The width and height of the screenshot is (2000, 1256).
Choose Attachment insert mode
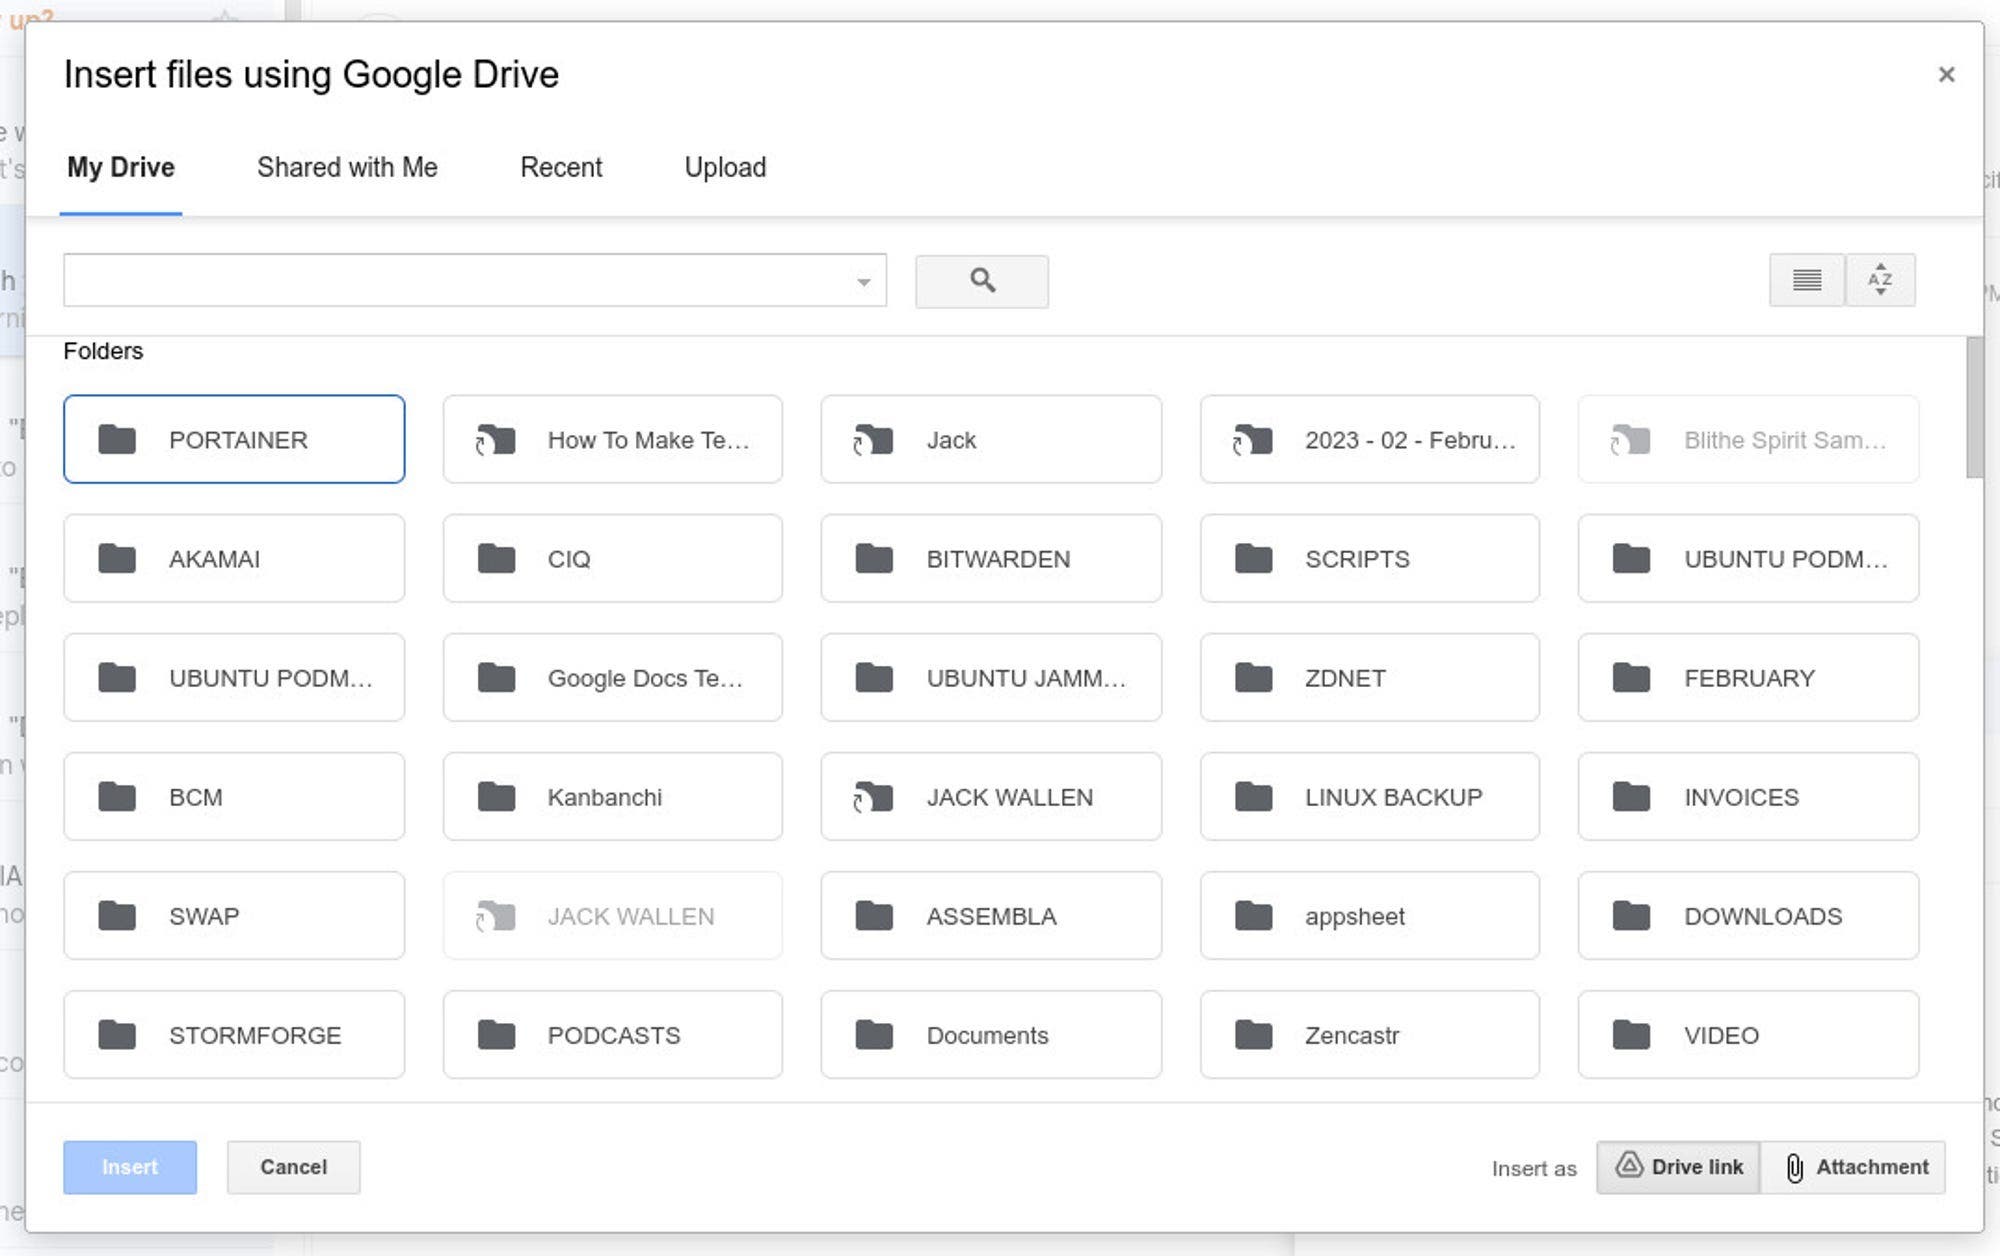pyautogui.click(x=1853, y=1167)
